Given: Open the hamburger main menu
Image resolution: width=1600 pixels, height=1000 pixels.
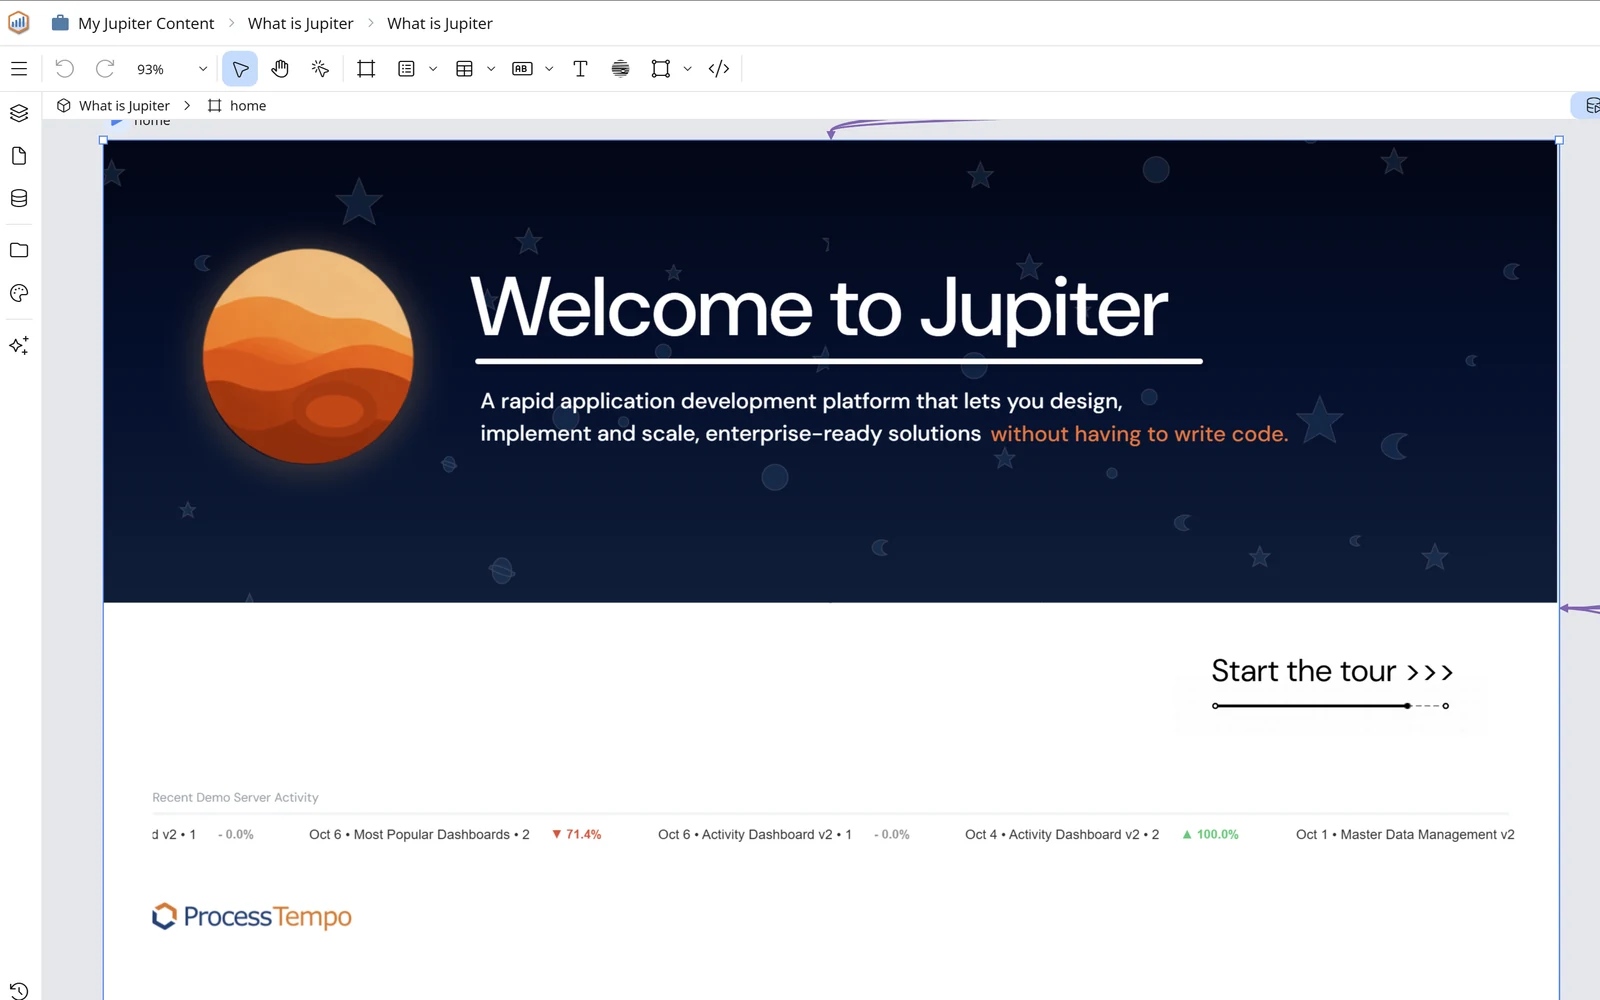Looking at the screenshot, I should pos(19,69).
